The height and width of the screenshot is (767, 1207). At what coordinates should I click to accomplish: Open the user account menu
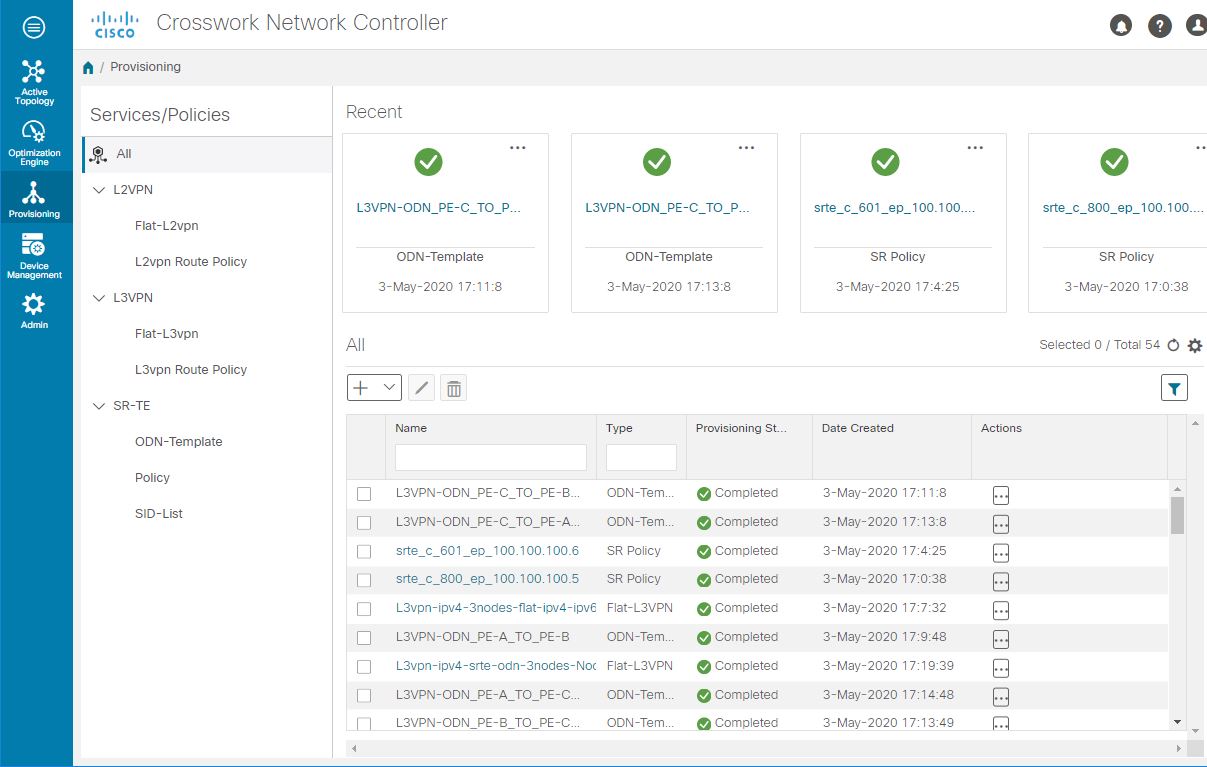pyautogui.click(x=1196, y=26)
